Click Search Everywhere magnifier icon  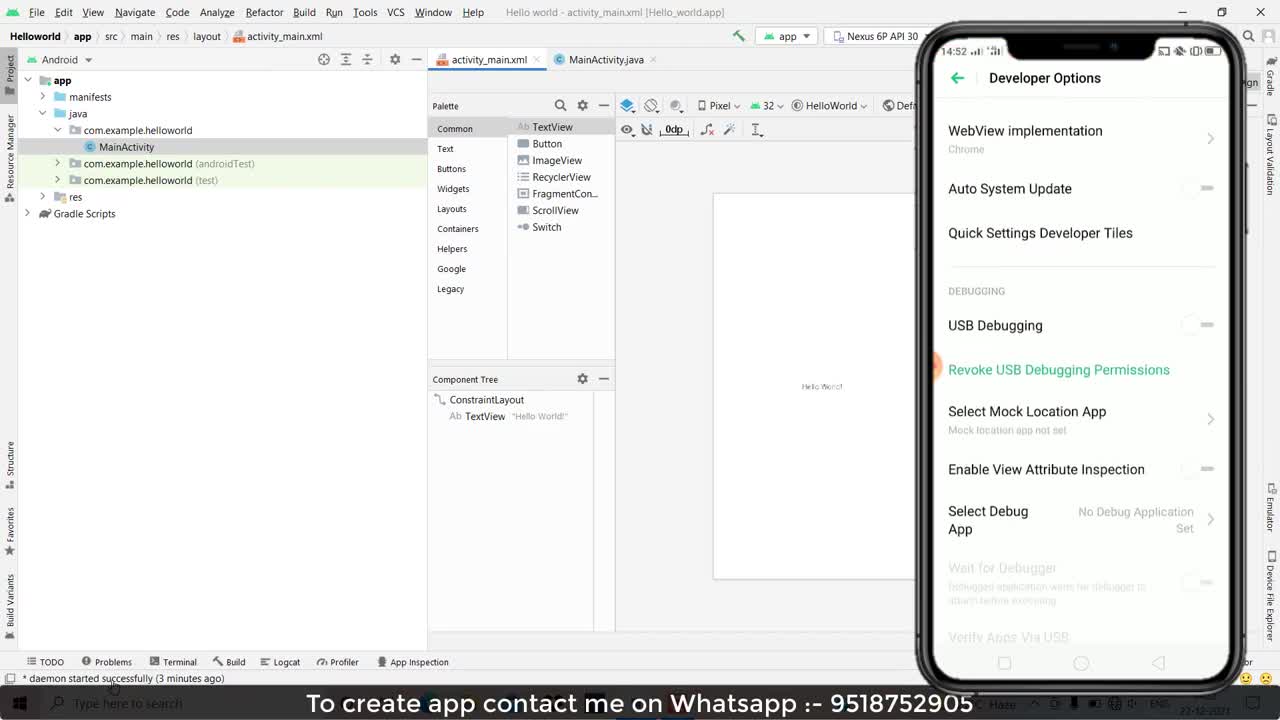(1248, 36)
